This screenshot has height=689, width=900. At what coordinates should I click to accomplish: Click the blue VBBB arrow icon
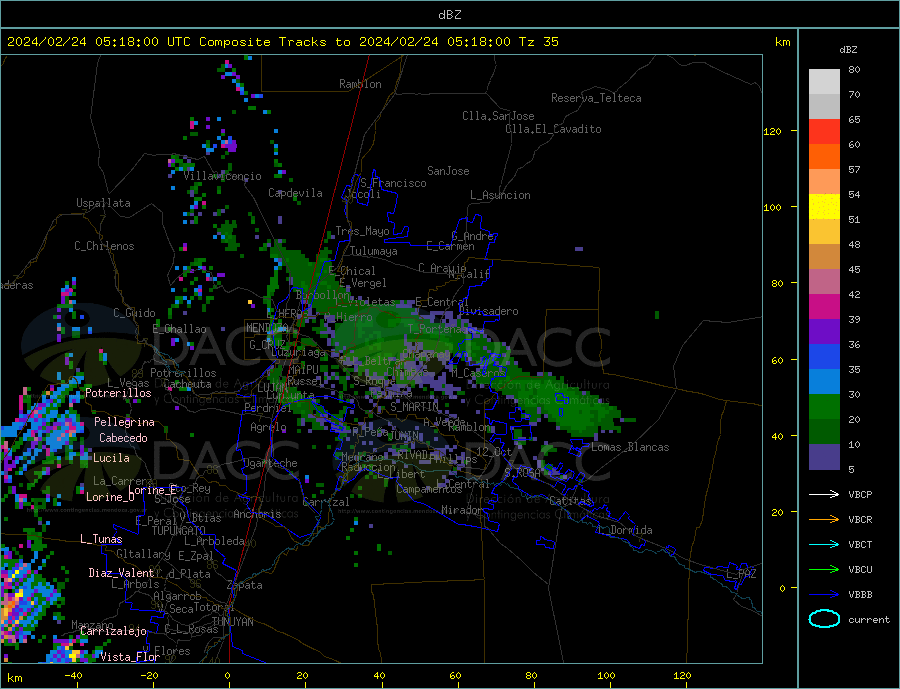[824, 594]
